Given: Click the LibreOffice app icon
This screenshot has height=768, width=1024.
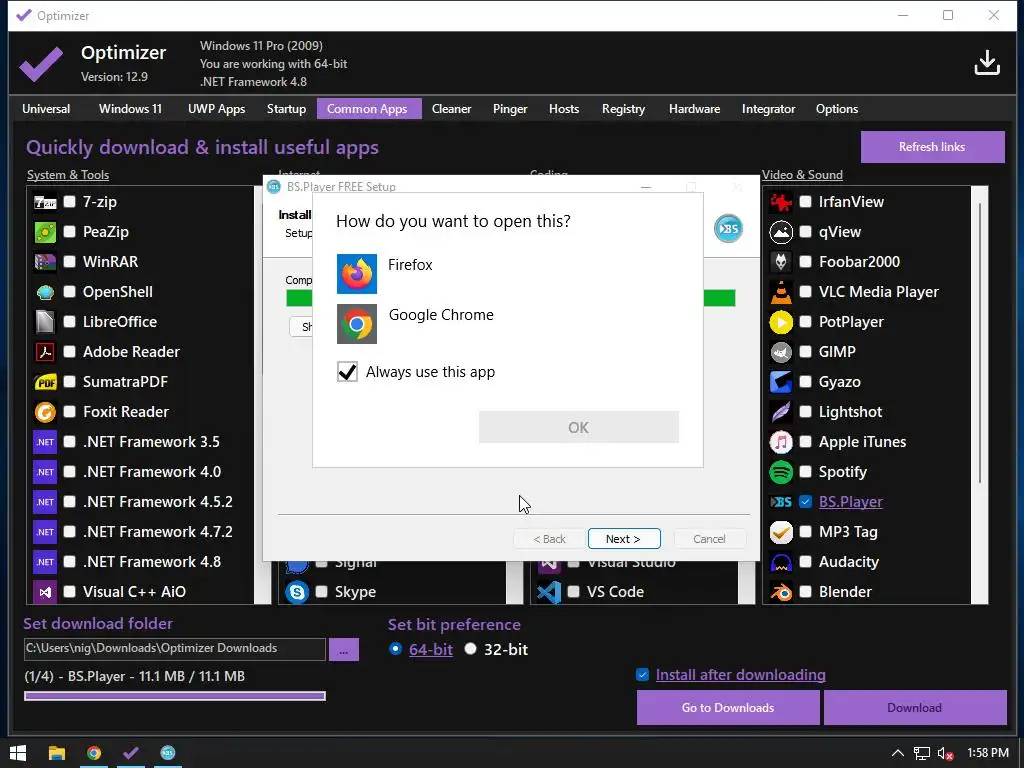Looking at the screenshot, I should point(45,322).
